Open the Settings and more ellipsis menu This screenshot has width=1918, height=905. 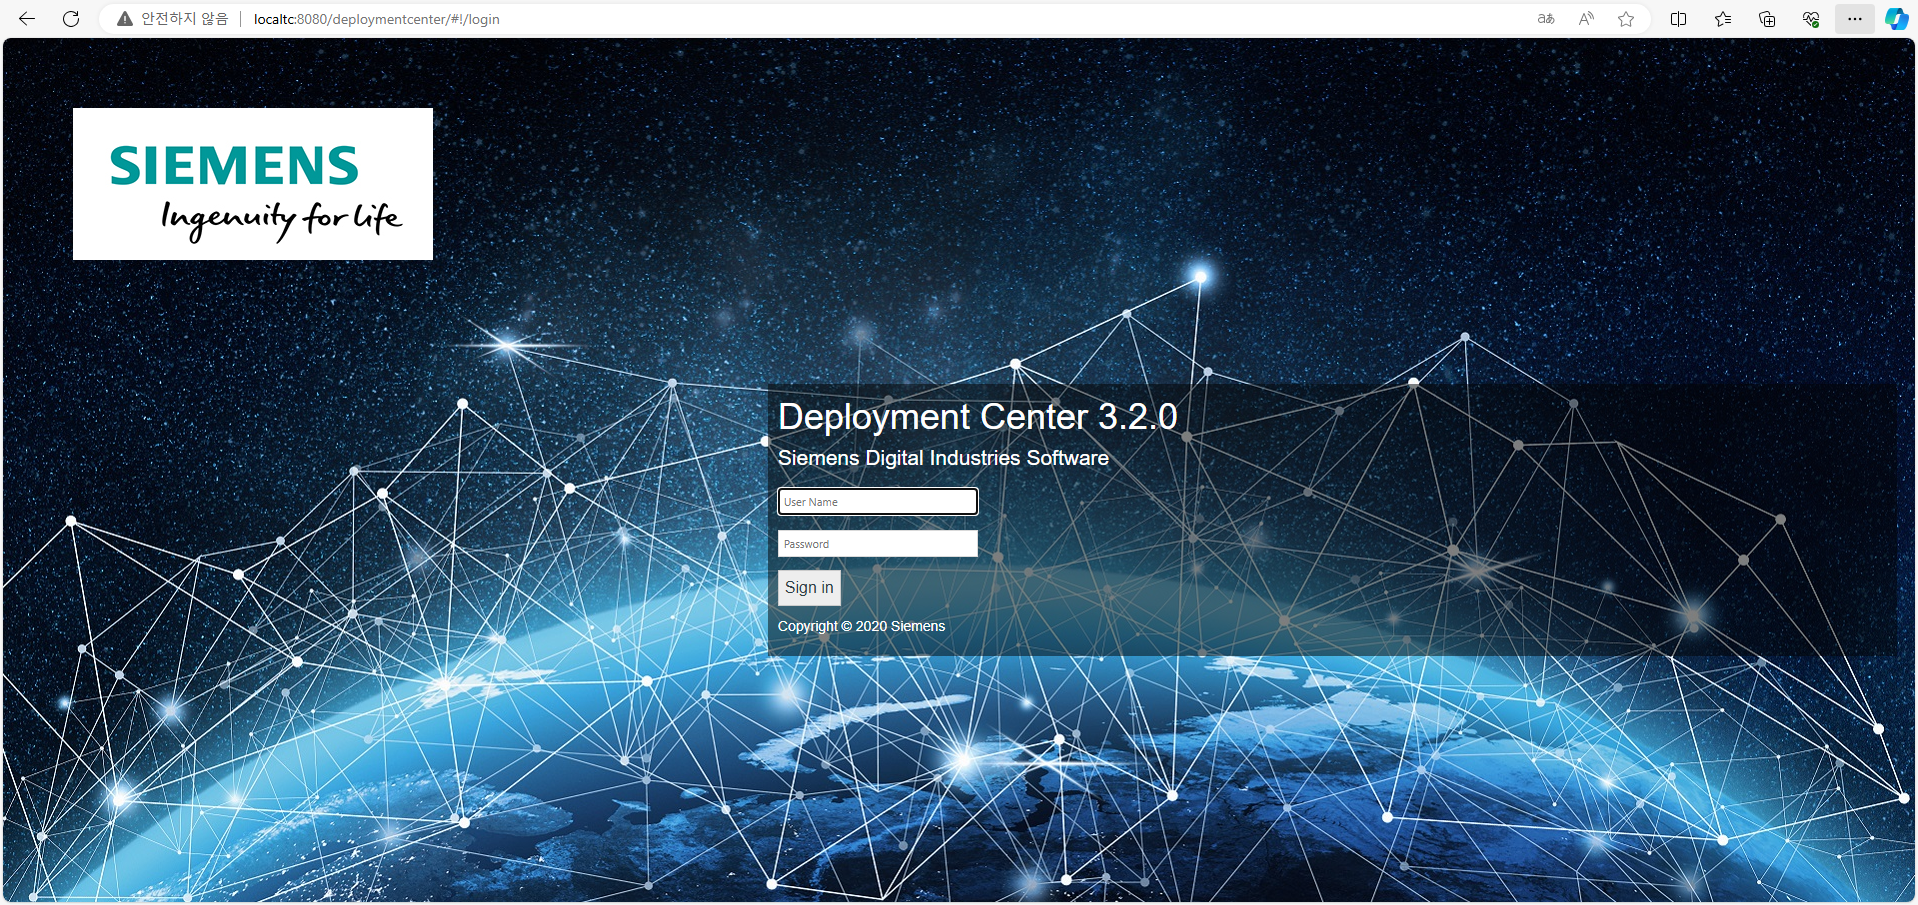click(1854, 19)
